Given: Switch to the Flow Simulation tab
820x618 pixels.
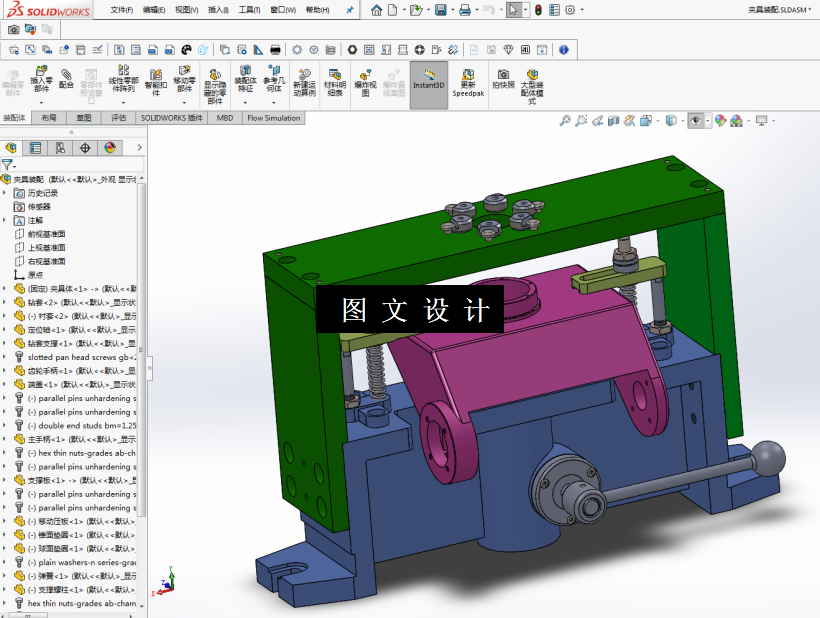Looking at the screenshot, I should tap(273, 118).
